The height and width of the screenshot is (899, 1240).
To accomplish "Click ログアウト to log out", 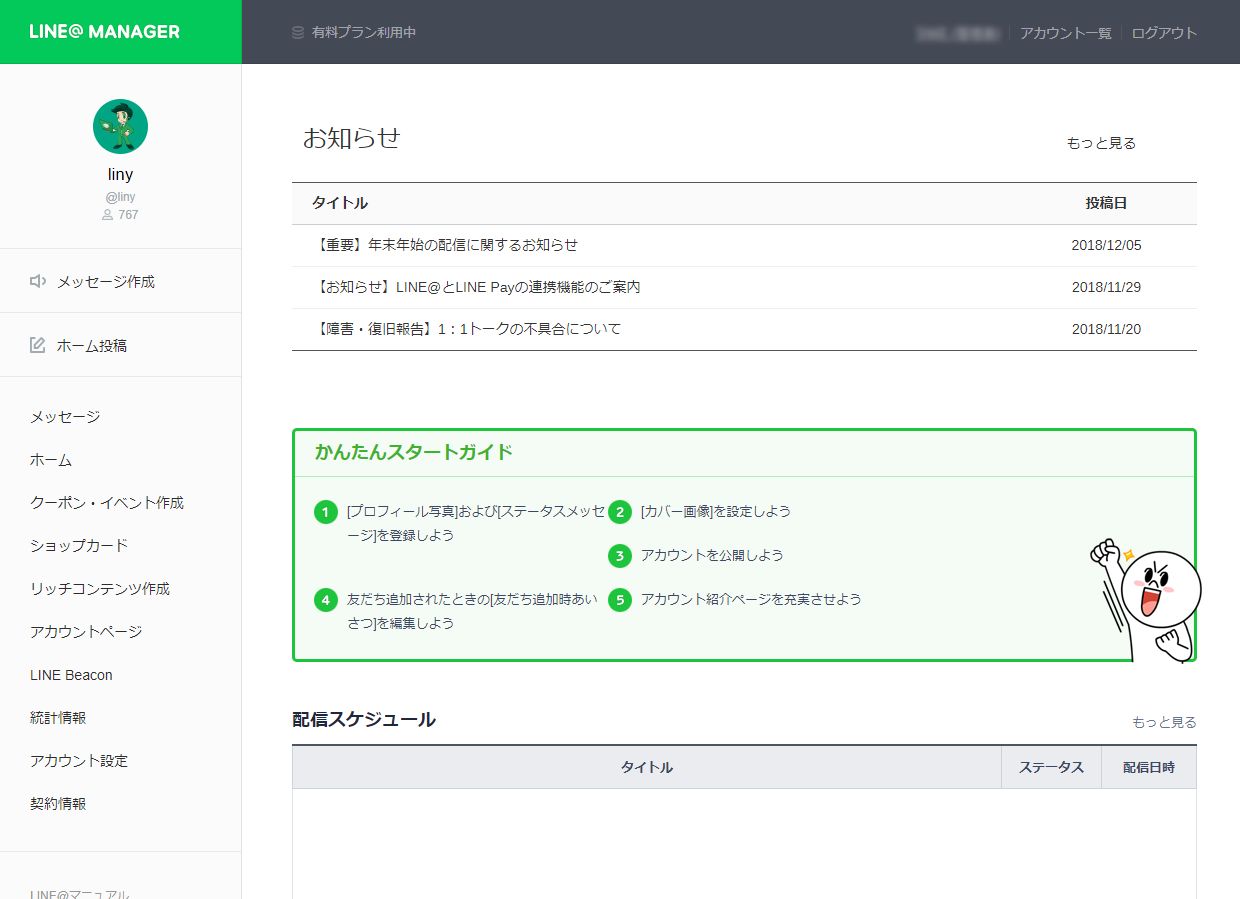I will click(1164, 33).
